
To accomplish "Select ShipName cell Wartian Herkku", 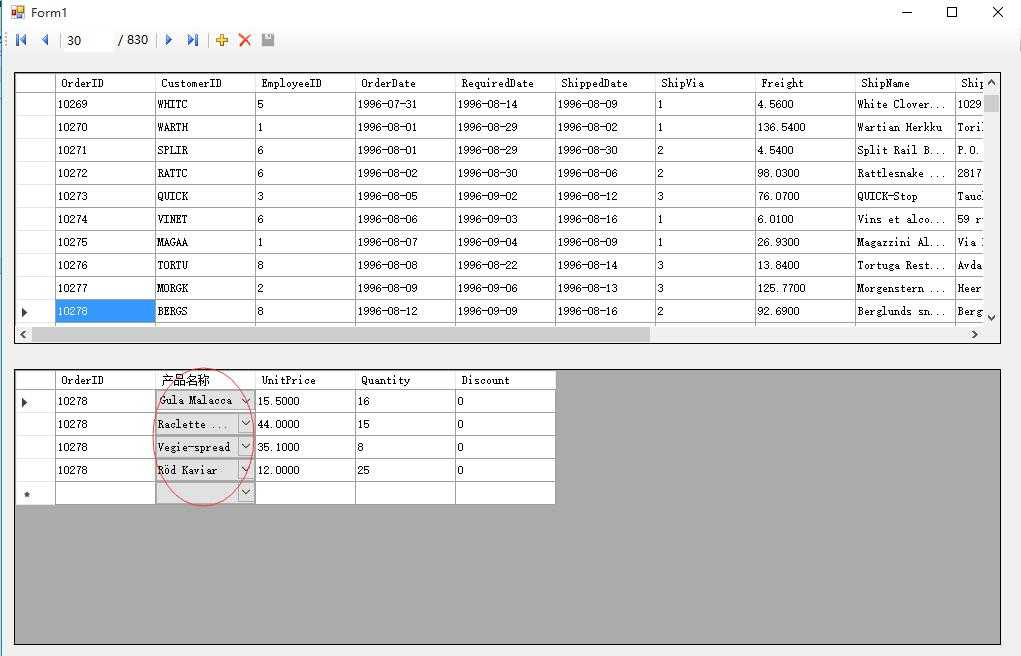I will click(x=905, y=127).
